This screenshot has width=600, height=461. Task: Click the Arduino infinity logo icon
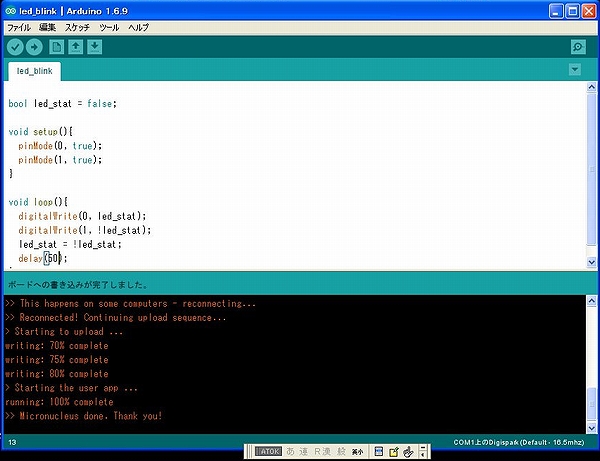click(x=11, y=11)
